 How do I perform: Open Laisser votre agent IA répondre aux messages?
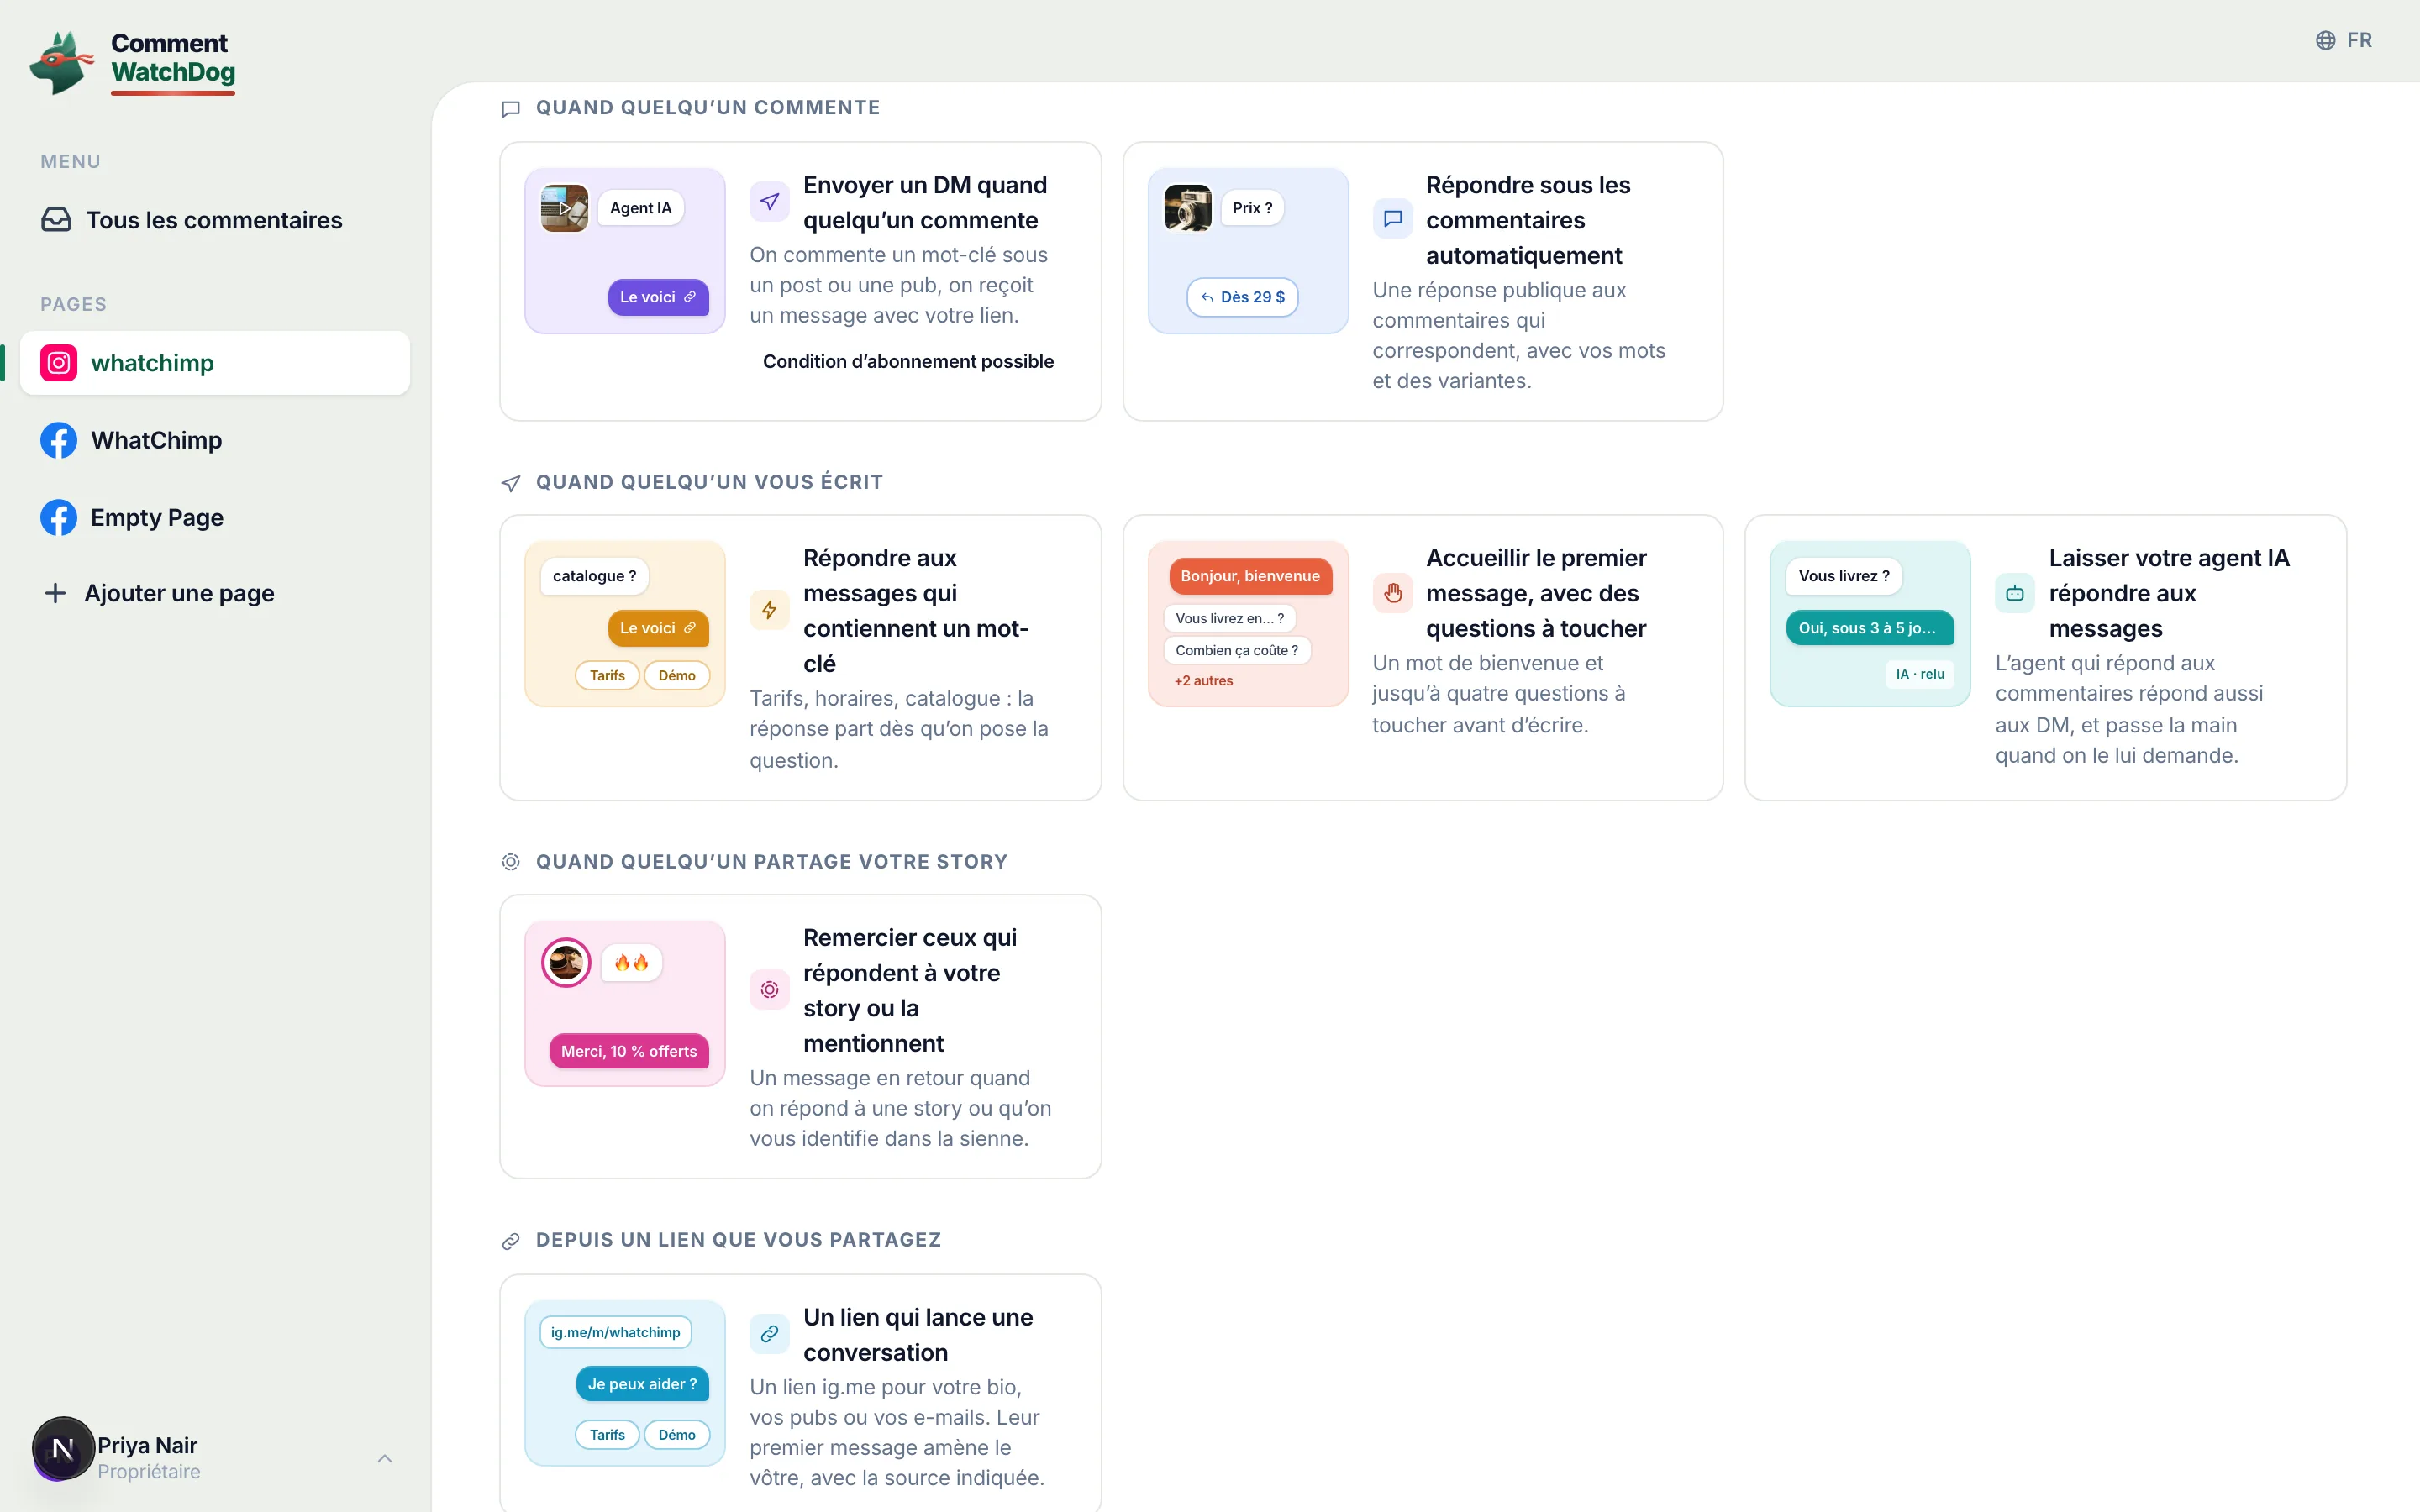[x=2046, y=658]
